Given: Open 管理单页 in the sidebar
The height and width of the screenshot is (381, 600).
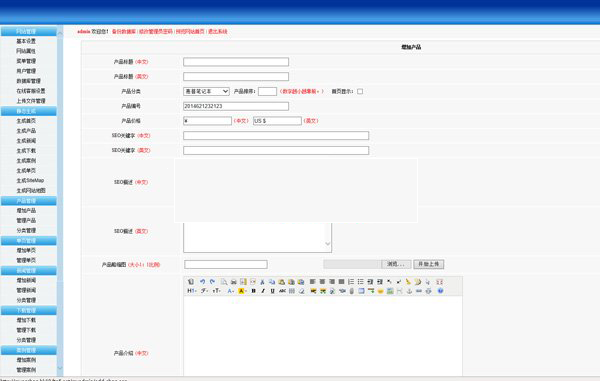Looking at the screenshot, I should (26, 260).
